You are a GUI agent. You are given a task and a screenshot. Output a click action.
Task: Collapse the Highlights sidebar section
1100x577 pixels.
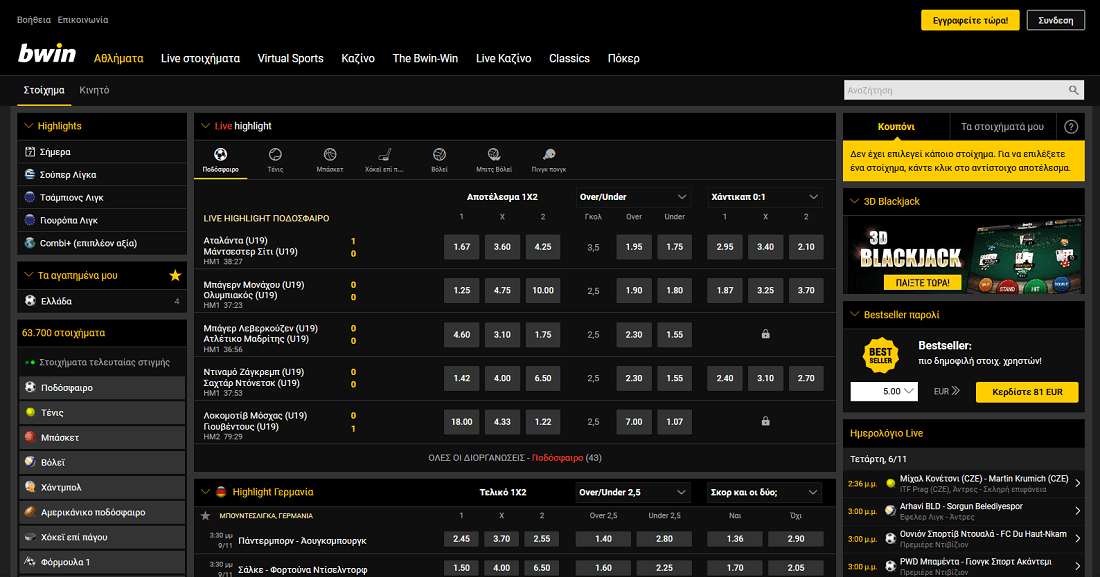[29, 126]
